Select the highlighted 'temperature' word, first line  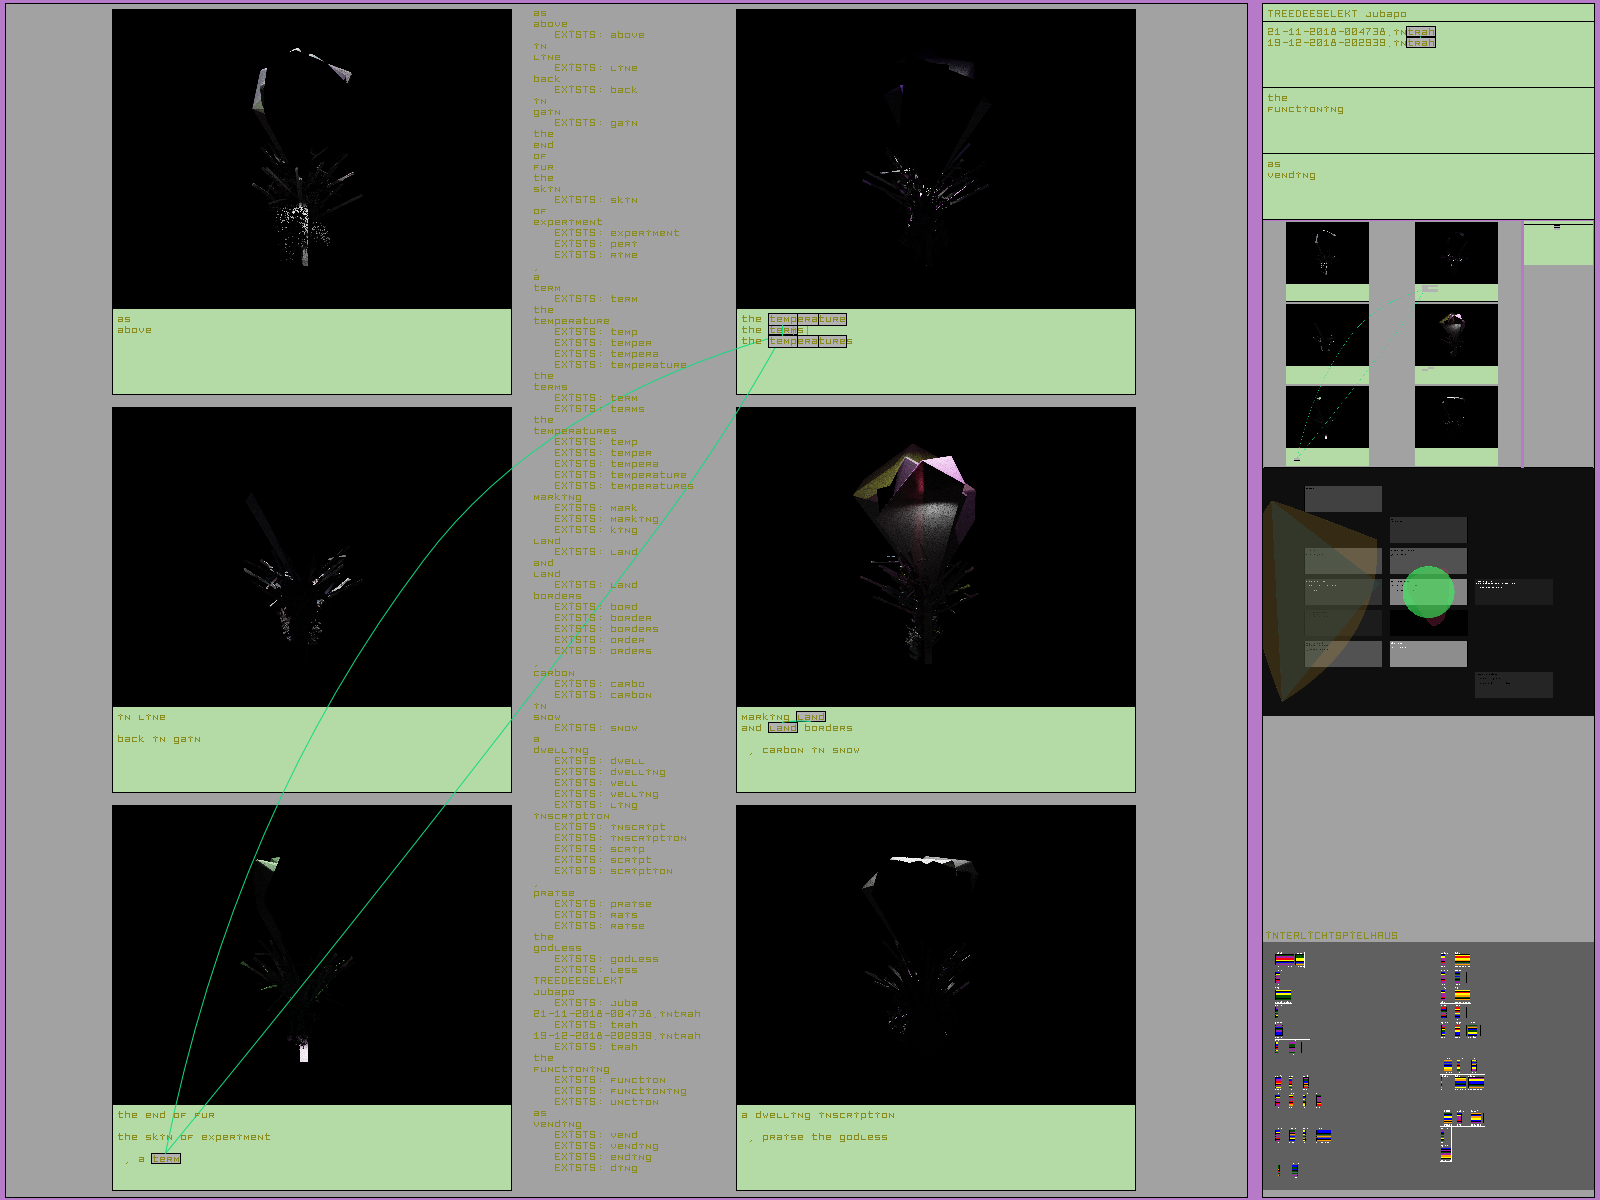(807, 319)
